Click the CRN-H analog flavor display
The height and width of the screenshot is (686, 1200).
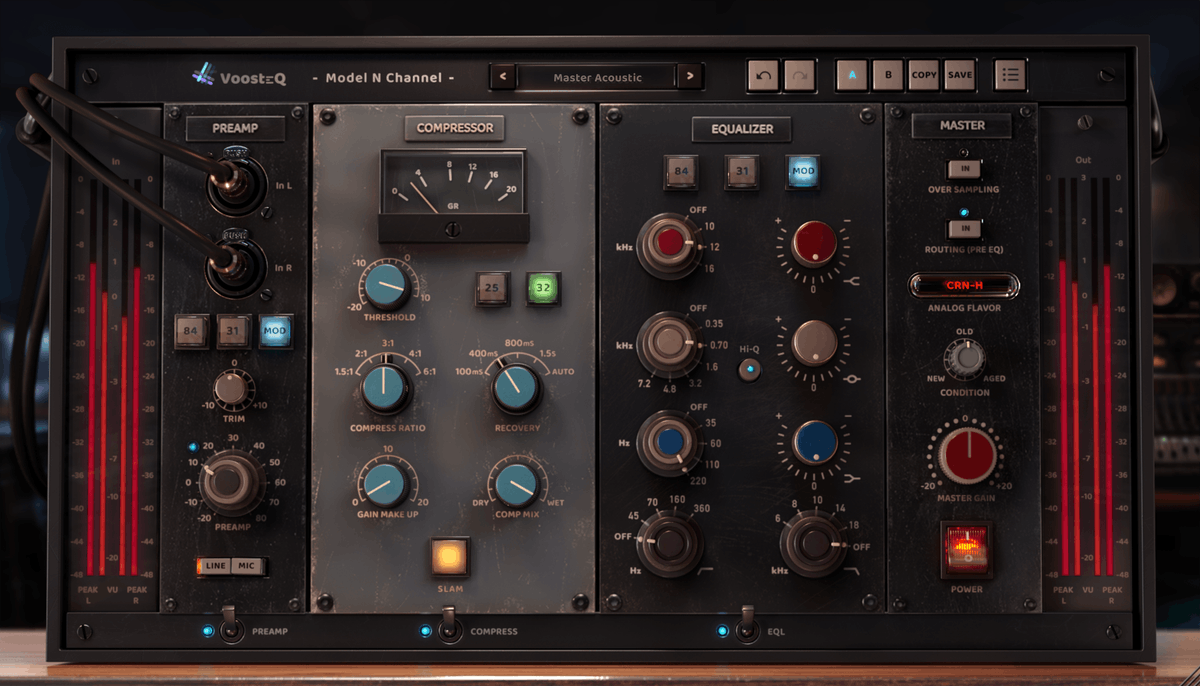(x=964, y=286)
